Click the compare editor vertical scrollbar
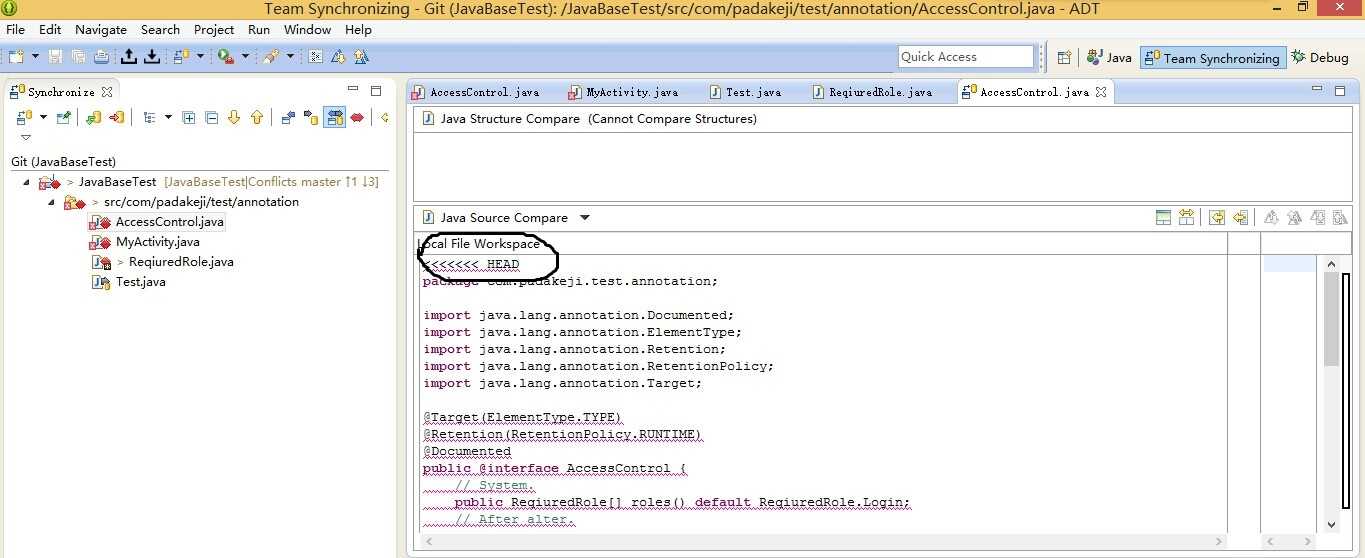Image resolution: width=1365 pixels, height=558 pixels. [1331, 394]
